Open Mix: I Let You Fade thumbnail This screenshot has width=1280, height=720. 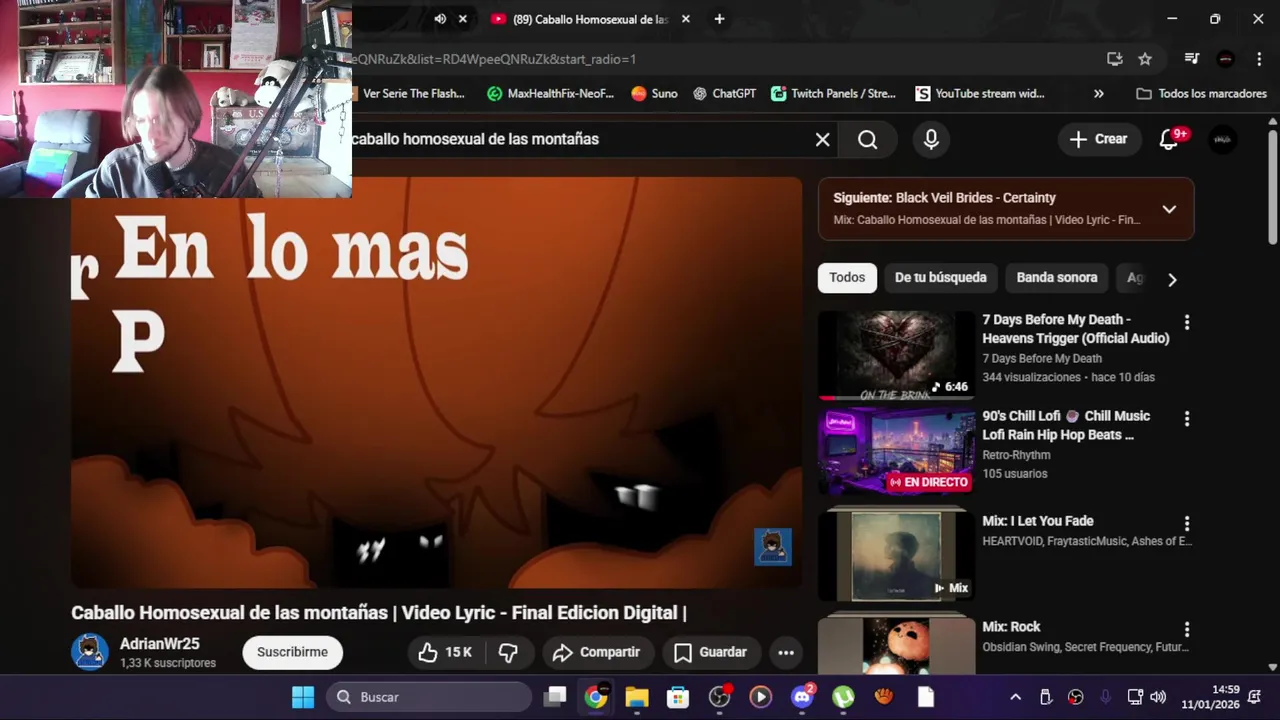click(x=896, y=556)
